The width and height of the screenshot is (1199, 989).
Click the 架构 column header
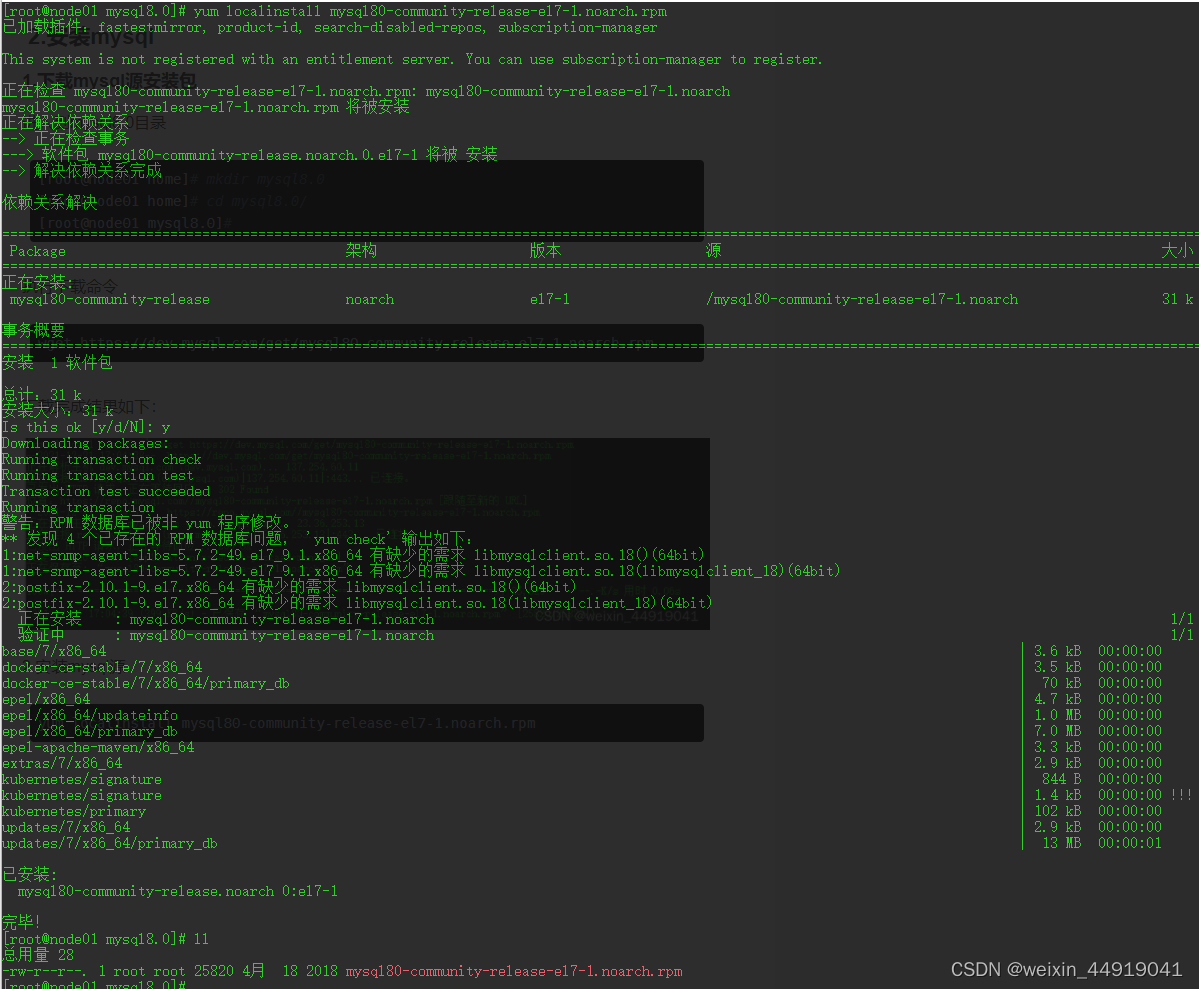point(360,251)
